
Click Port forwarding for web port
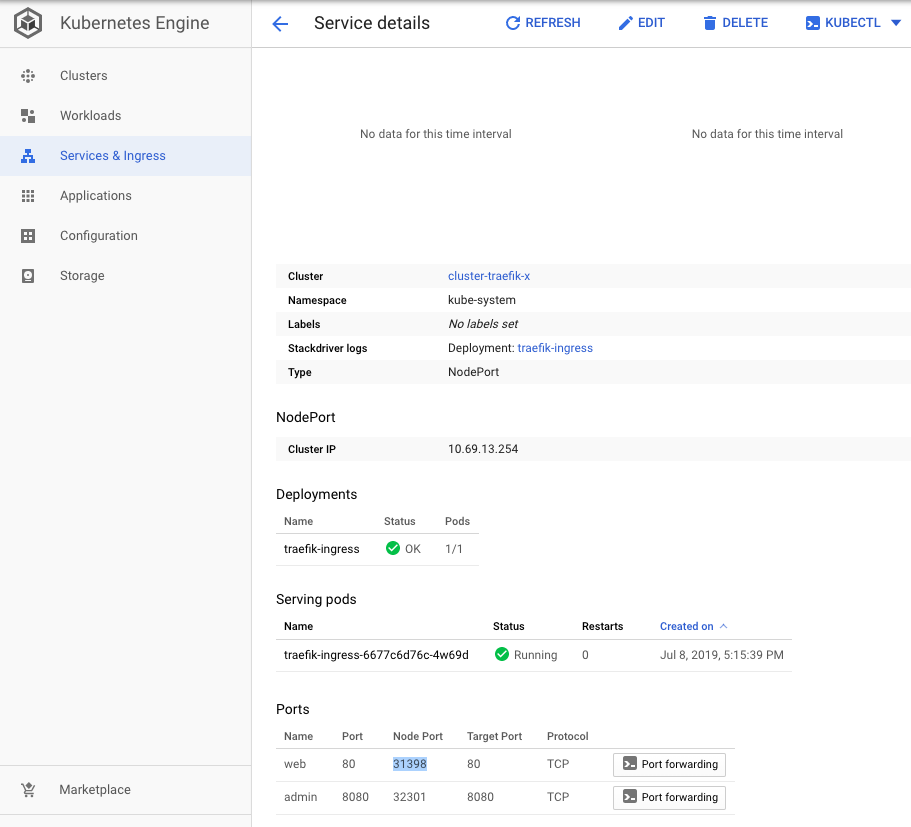tap(669, 764)
